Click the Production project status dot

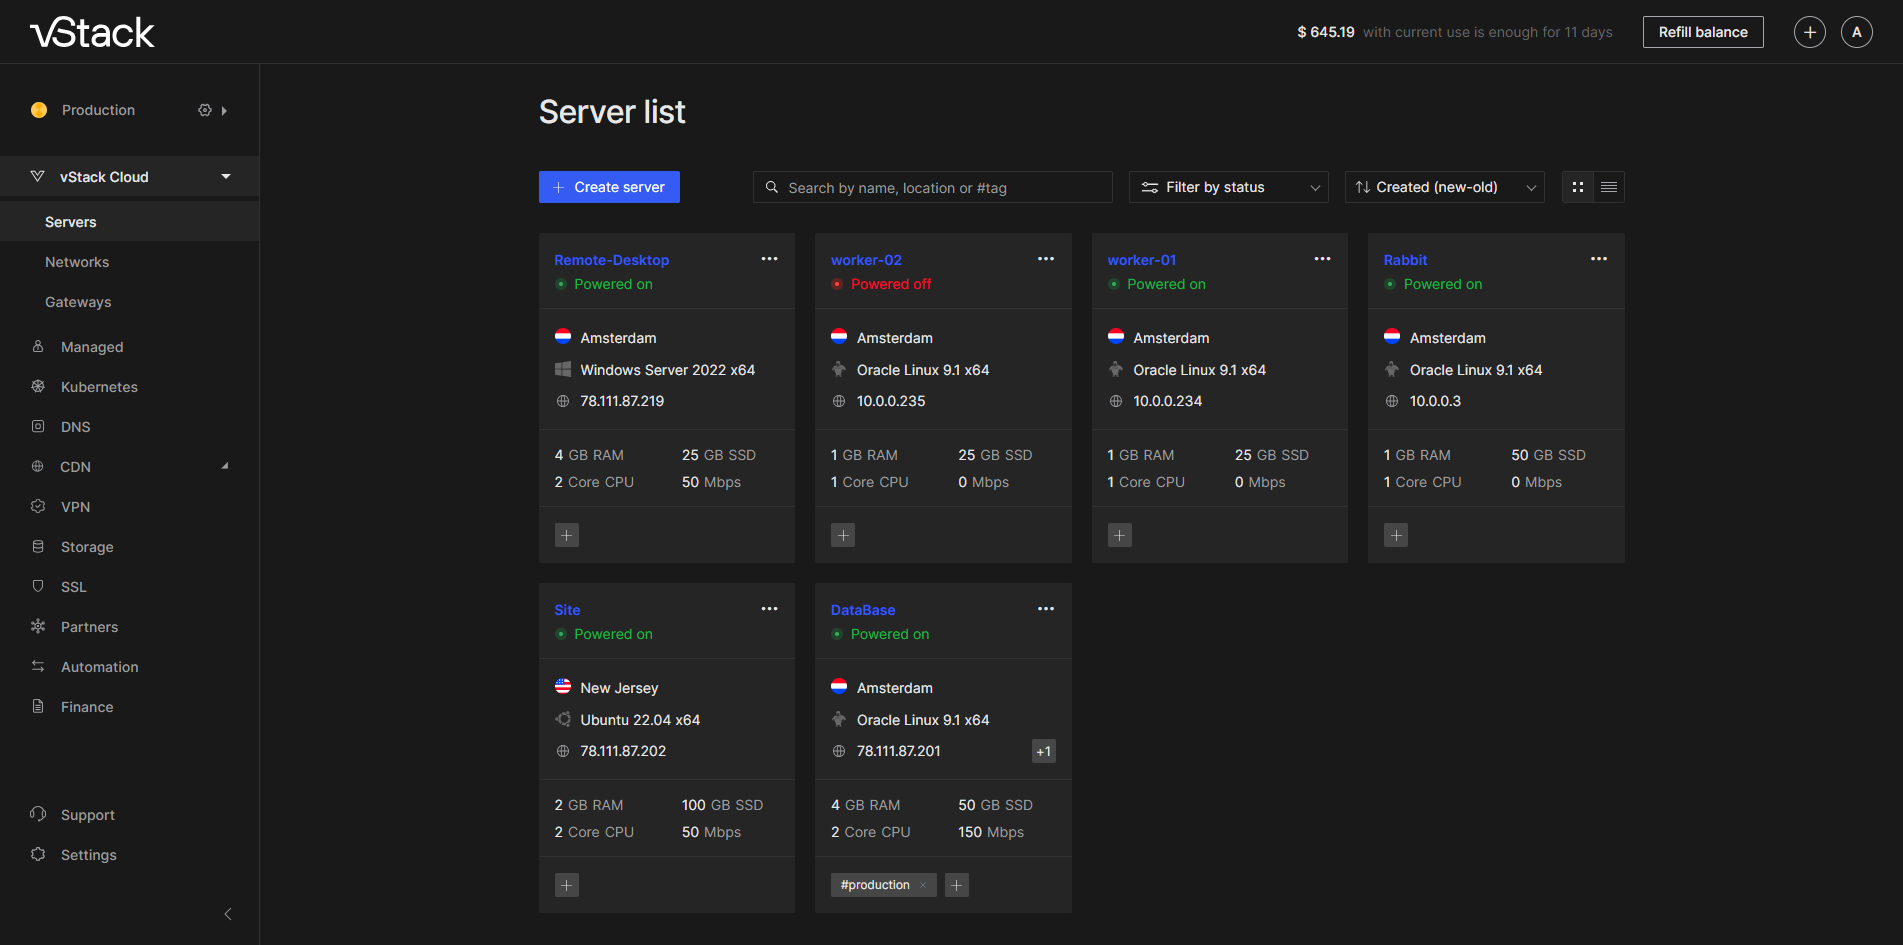(x=39, y=110)
